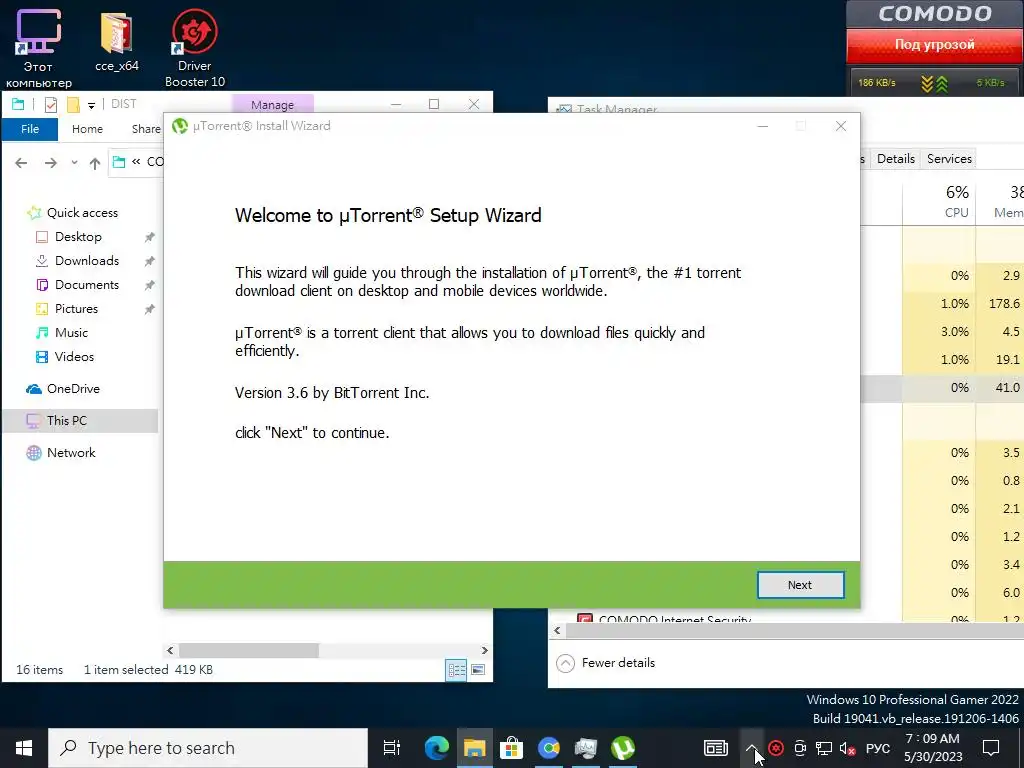Go up one folder level in Explorer
The image size is (1024, 768).
[x=95, y=163]
